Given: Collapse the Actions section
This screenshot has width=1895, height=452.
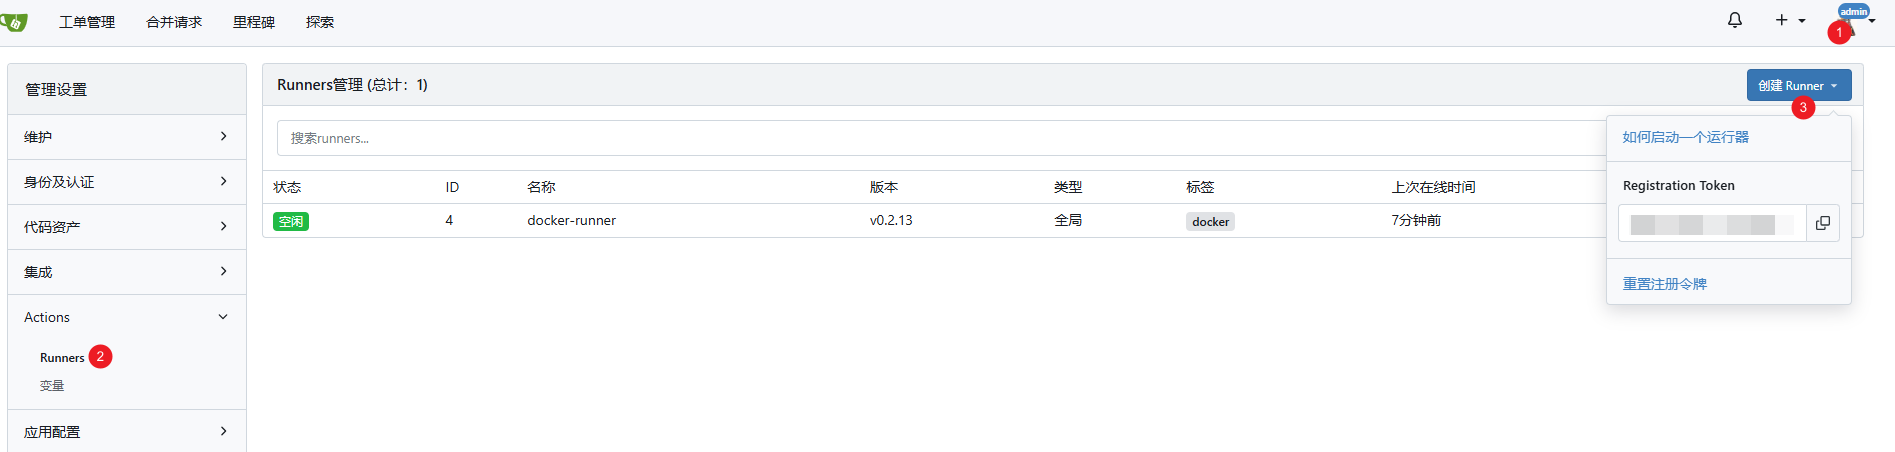Looking at the screenshot, I should 127,317.
